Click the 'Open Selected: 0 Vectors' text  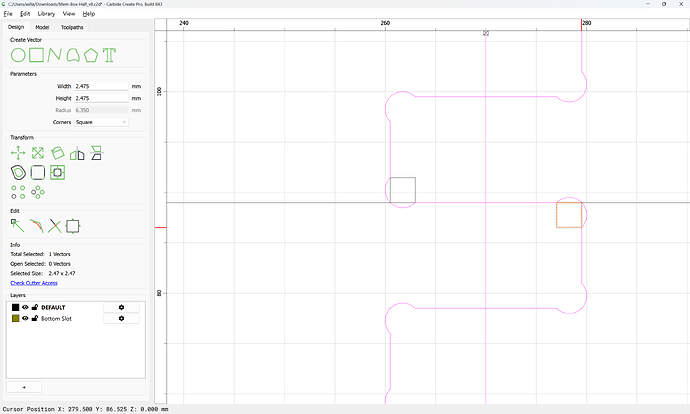[x=40, y=264]
